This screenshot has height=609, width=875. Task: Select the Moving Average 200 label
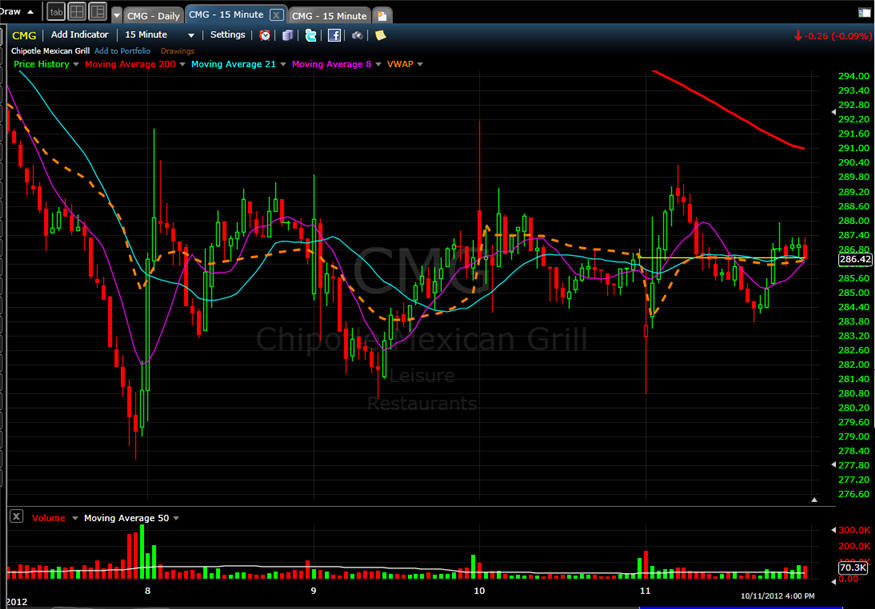[x=130, y=64]
